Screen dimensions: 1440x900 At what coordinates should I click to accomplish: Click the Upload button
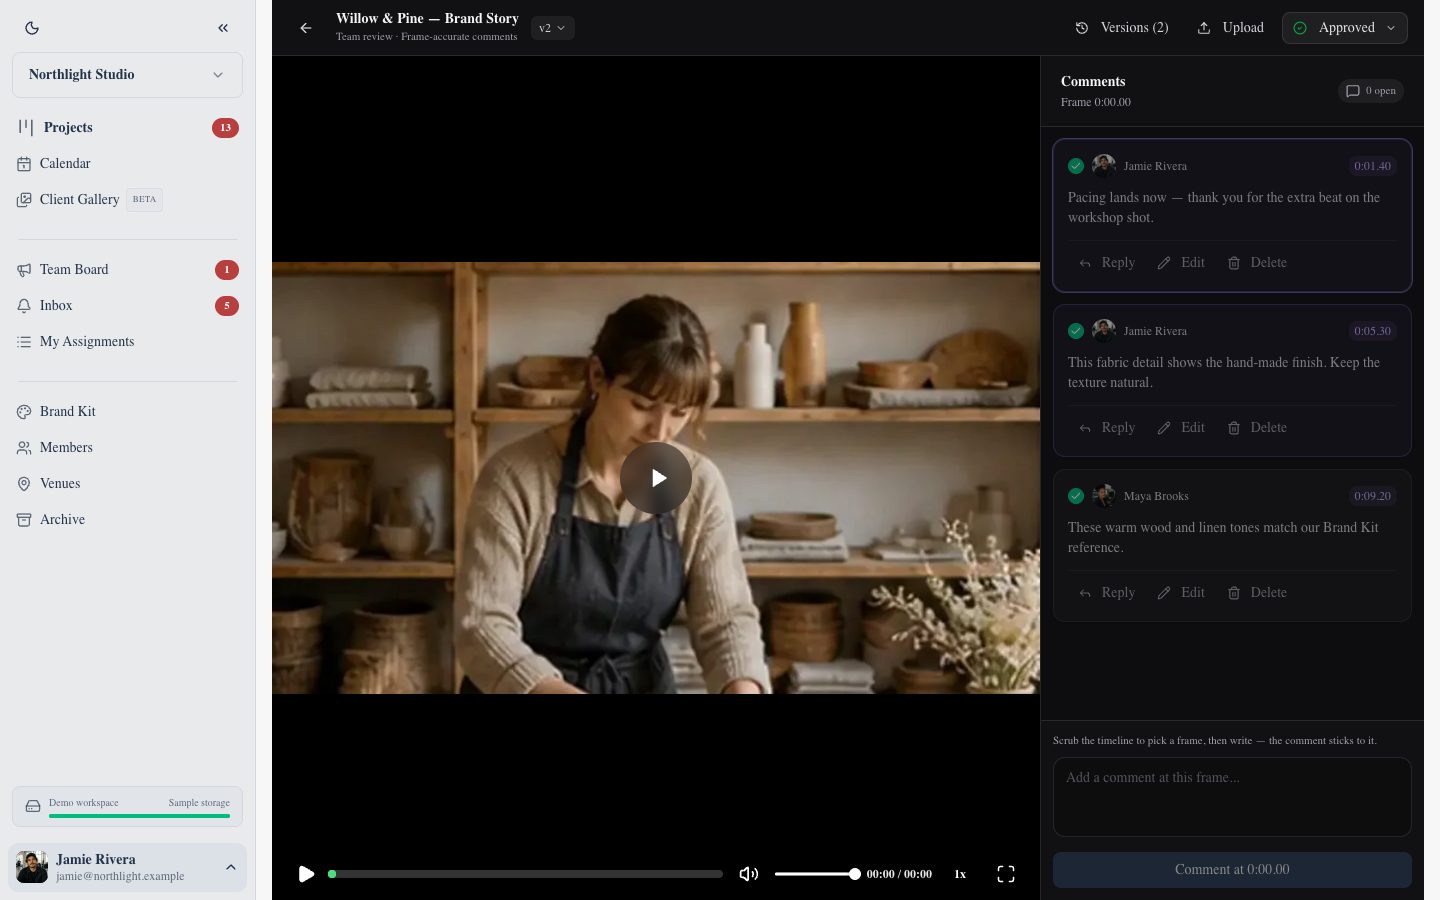coord(1231,28)
